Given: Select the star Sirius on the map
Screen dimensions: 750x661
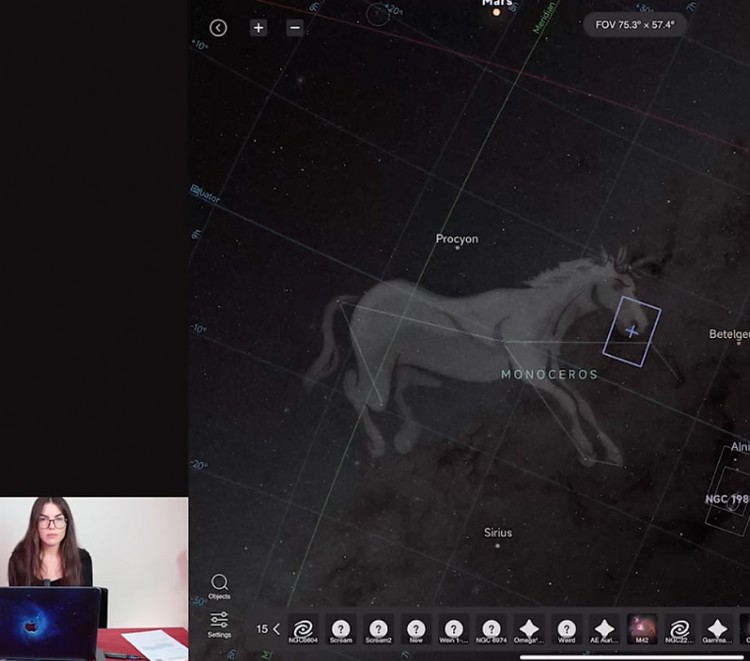Looking at the screenshot, I should pos(497,545).
